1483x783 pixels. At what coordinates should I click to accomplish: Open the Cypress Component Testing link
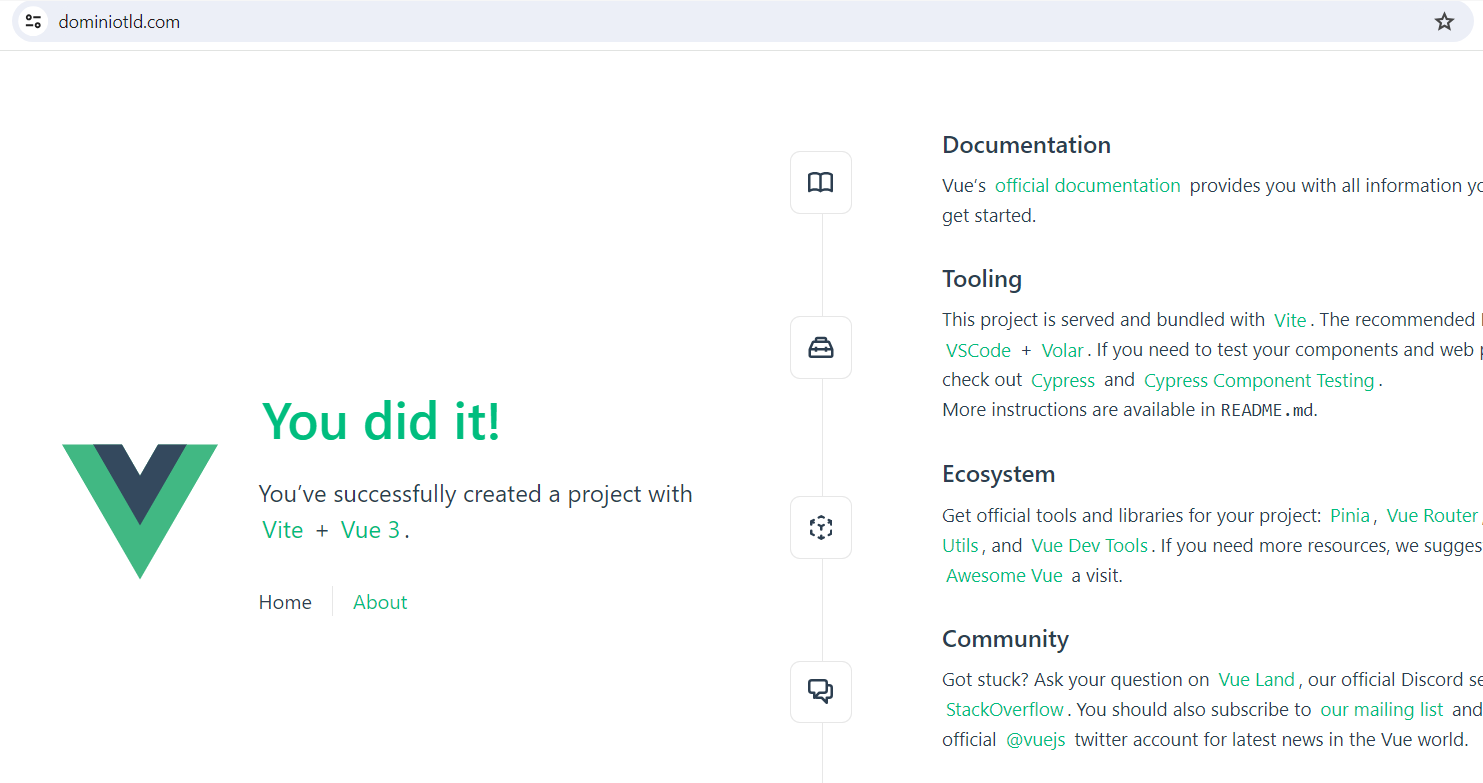point(1259,381)
